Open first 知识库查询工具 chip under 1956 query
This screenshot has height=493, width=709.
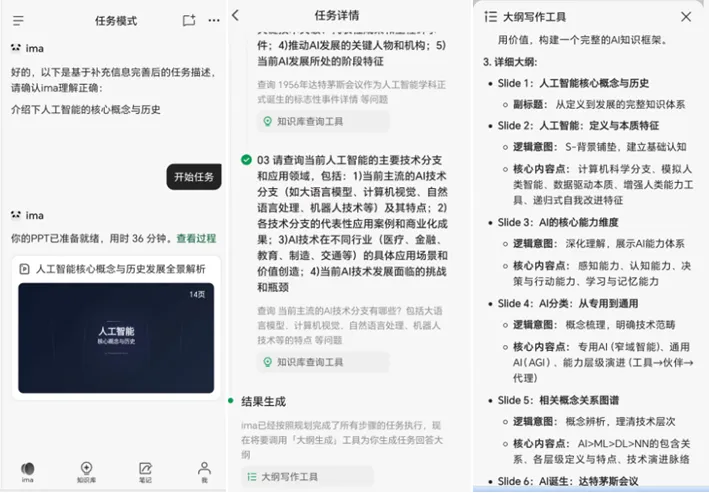point(323,121)
